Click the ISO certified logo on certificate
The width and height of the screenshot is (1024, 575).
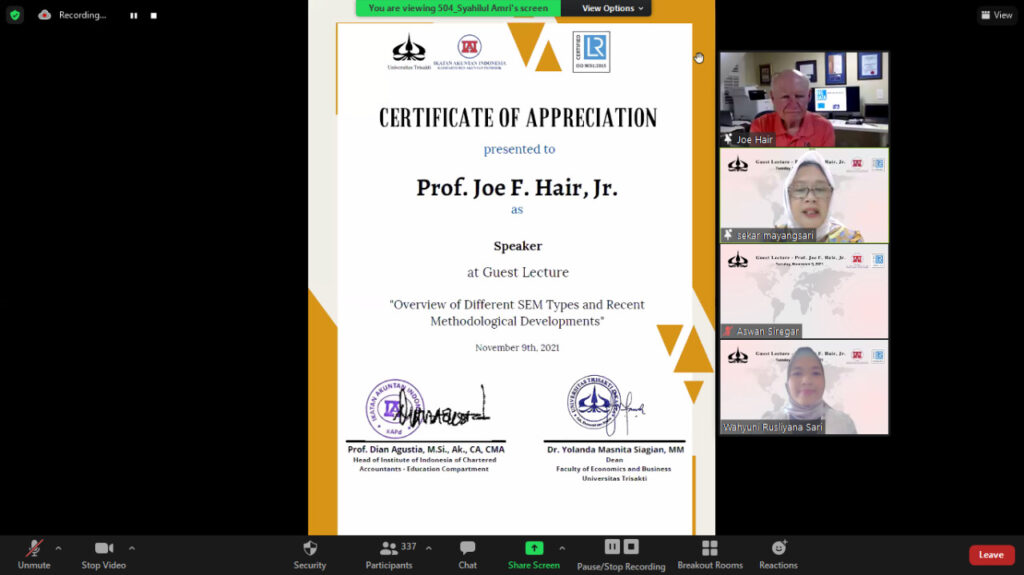(x=591, y=52)
